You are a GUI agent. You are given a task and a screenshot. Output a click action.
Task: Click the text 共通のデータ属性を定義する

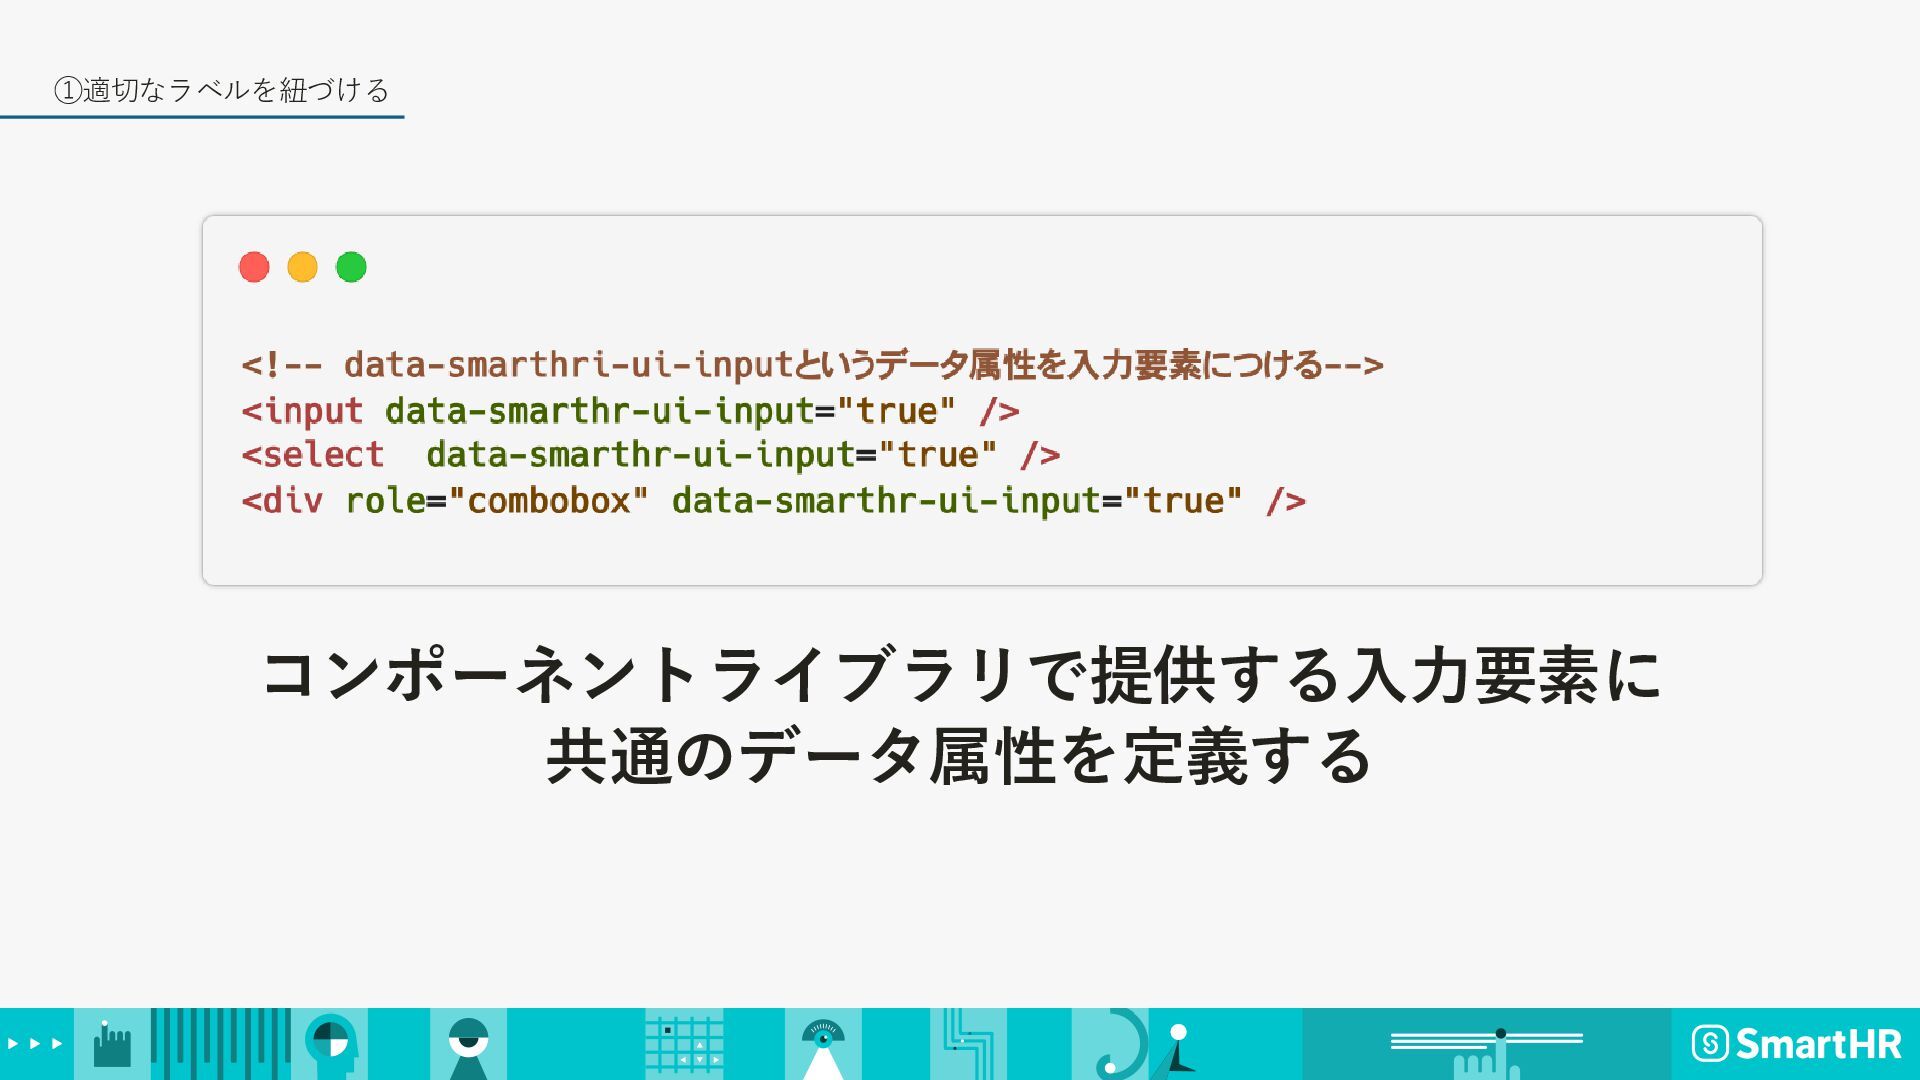click(x=958, y=756)
